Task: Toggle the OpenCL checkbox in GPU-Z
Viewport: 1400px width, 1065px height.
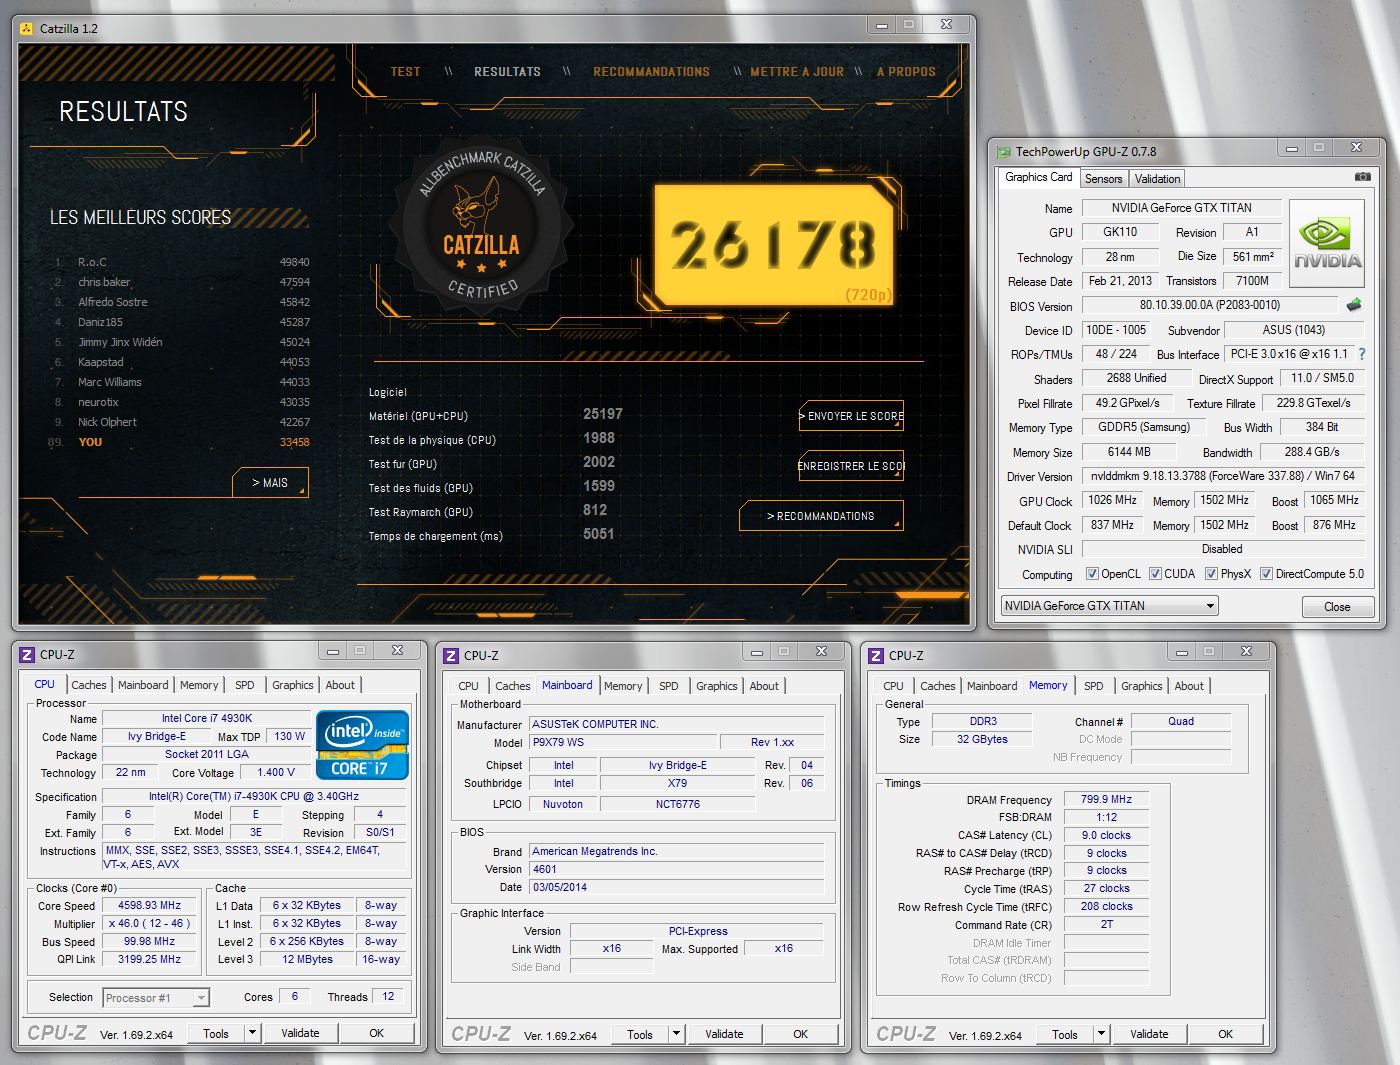Action: click(x=1092, y=574)
